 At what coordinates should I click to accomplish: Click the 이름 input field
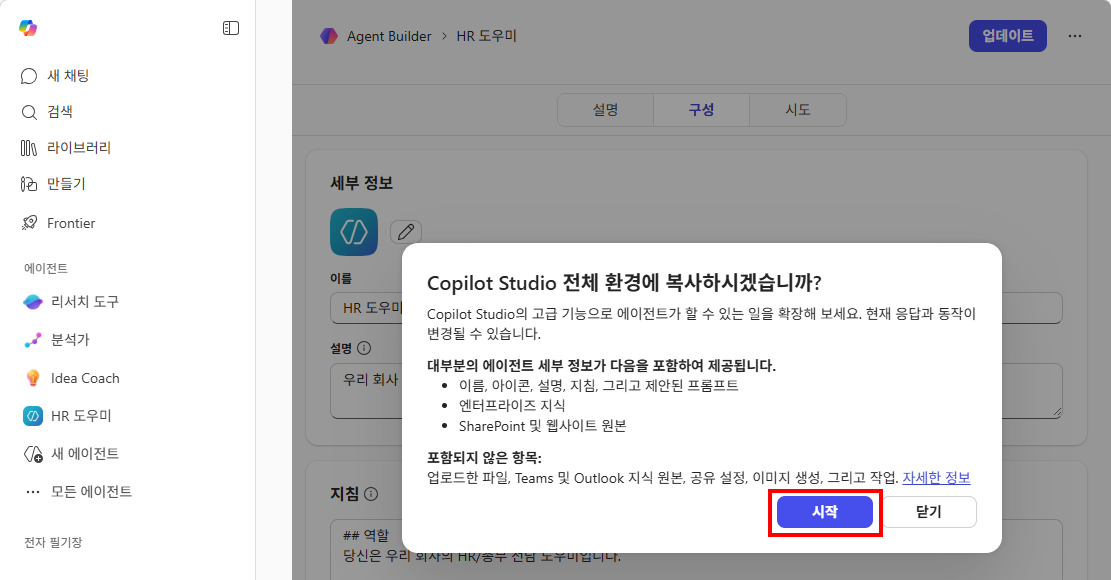pyautogui.click(x=697, y=308)
